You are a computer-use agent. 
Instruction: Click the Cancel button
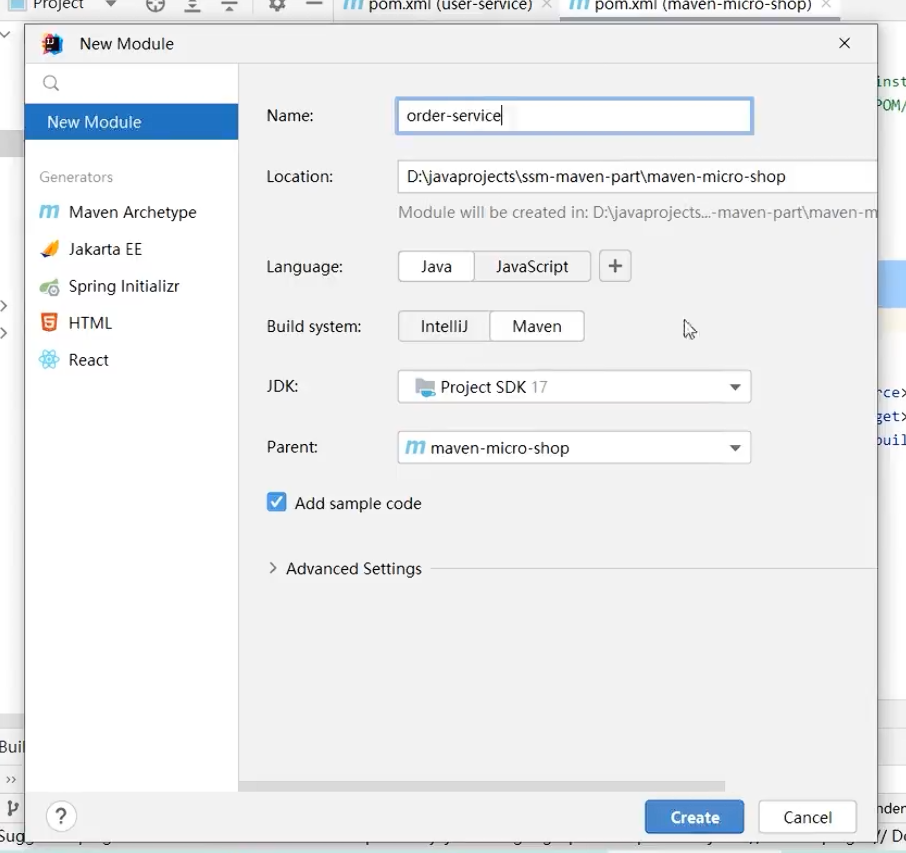point(807,817)
